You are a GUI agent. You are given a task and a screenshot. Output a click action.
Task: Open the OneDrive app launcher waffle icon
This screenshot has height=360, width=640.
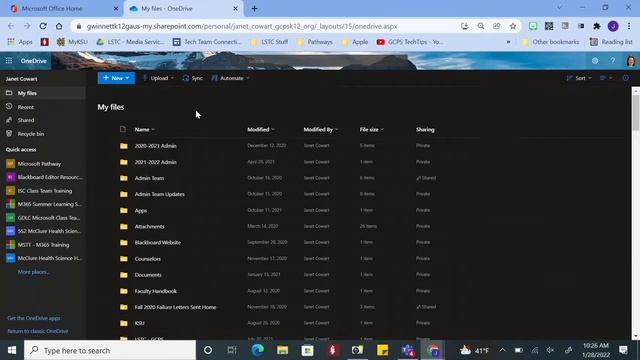[9, 61]
